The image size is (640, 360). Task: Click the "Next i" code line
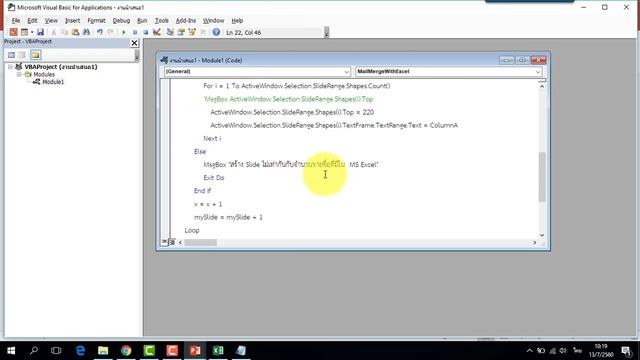click(x=212, y=138)
